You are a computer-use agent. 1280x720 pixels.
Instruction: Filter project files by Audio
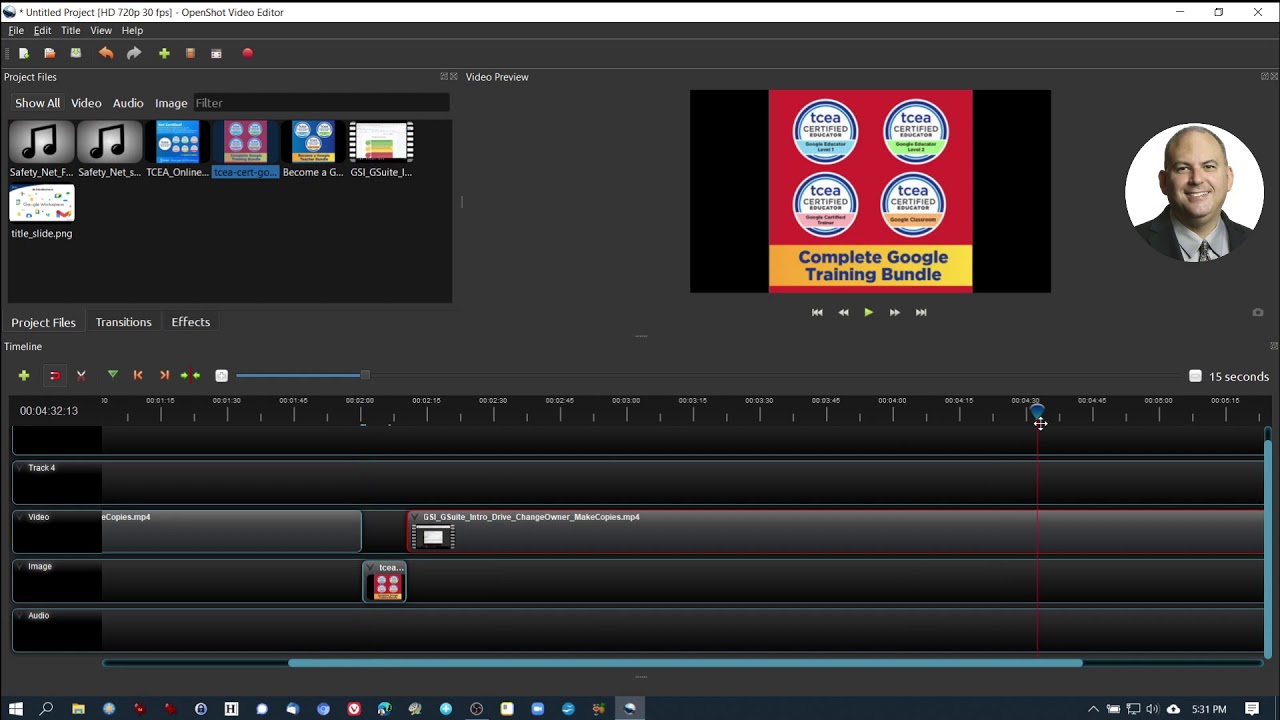click(128, 103)
